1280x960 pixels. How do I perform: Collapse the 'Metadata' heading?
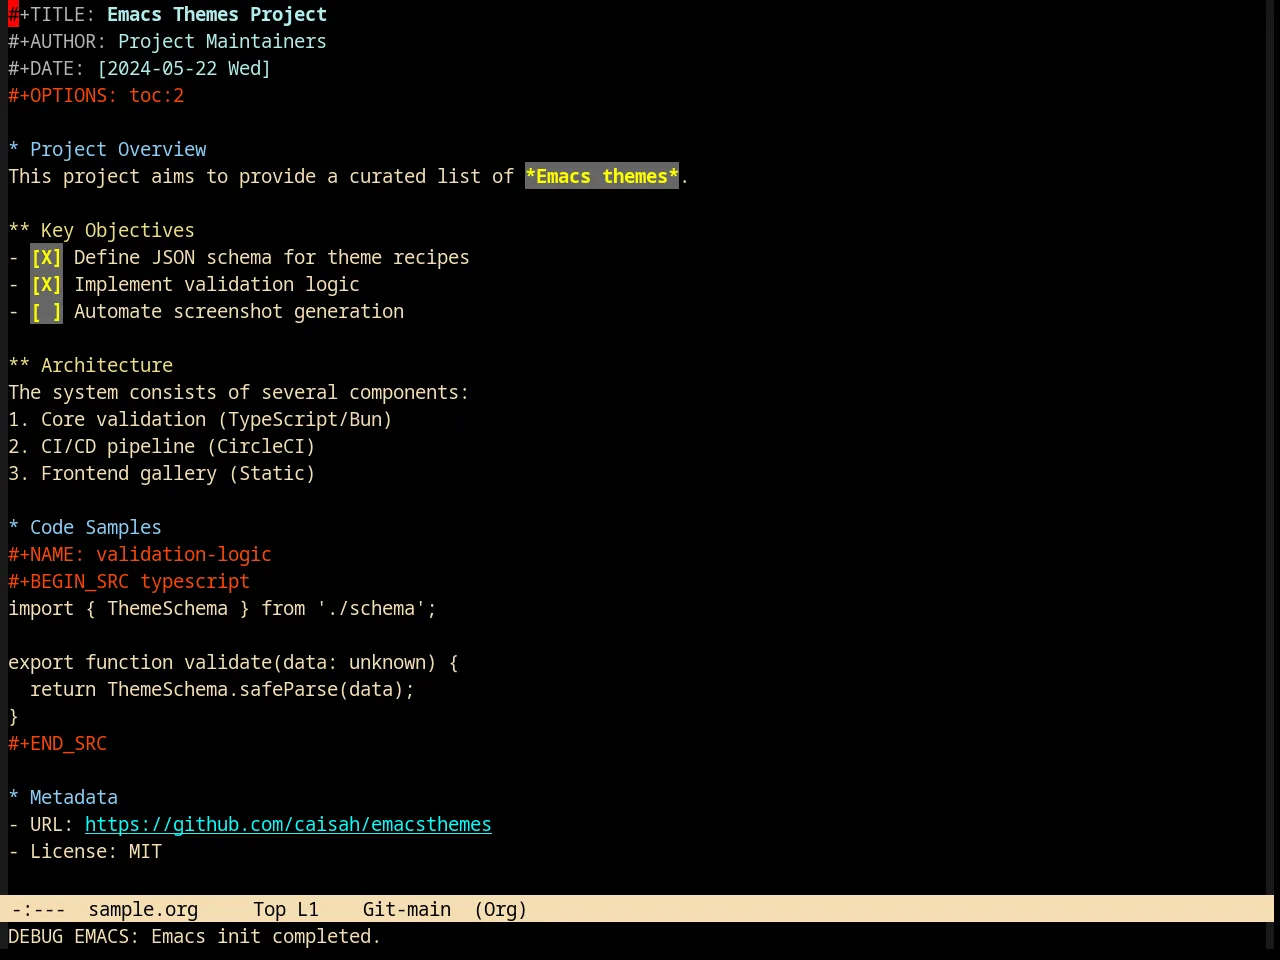coord(63,798)
